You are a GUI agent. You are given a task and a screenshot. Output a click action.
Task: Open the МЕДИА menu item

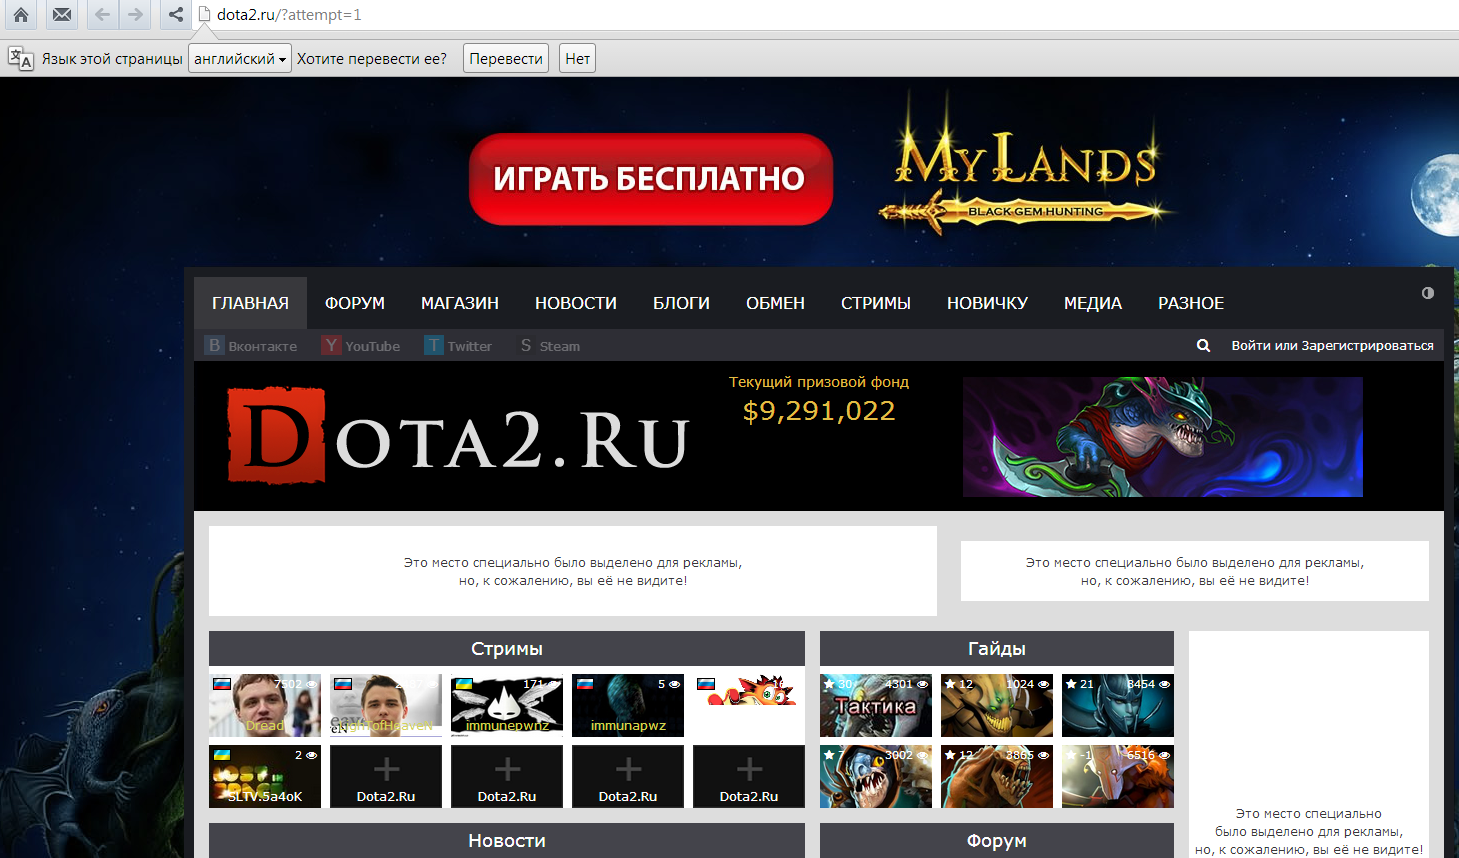pos(1093,303)
